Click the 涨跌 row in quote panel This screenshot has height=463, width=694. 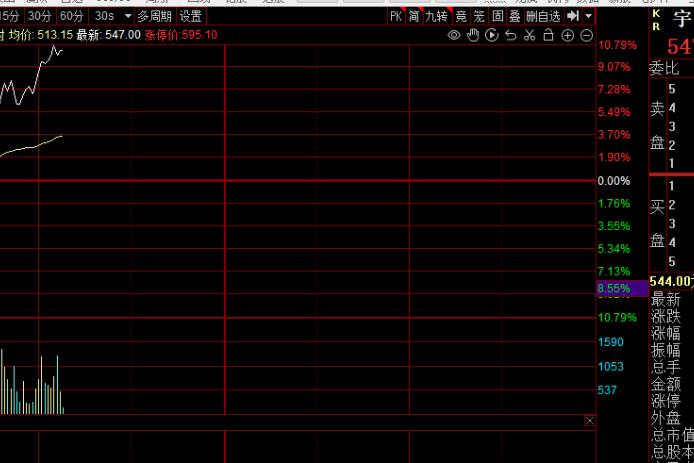click(666, 316)
